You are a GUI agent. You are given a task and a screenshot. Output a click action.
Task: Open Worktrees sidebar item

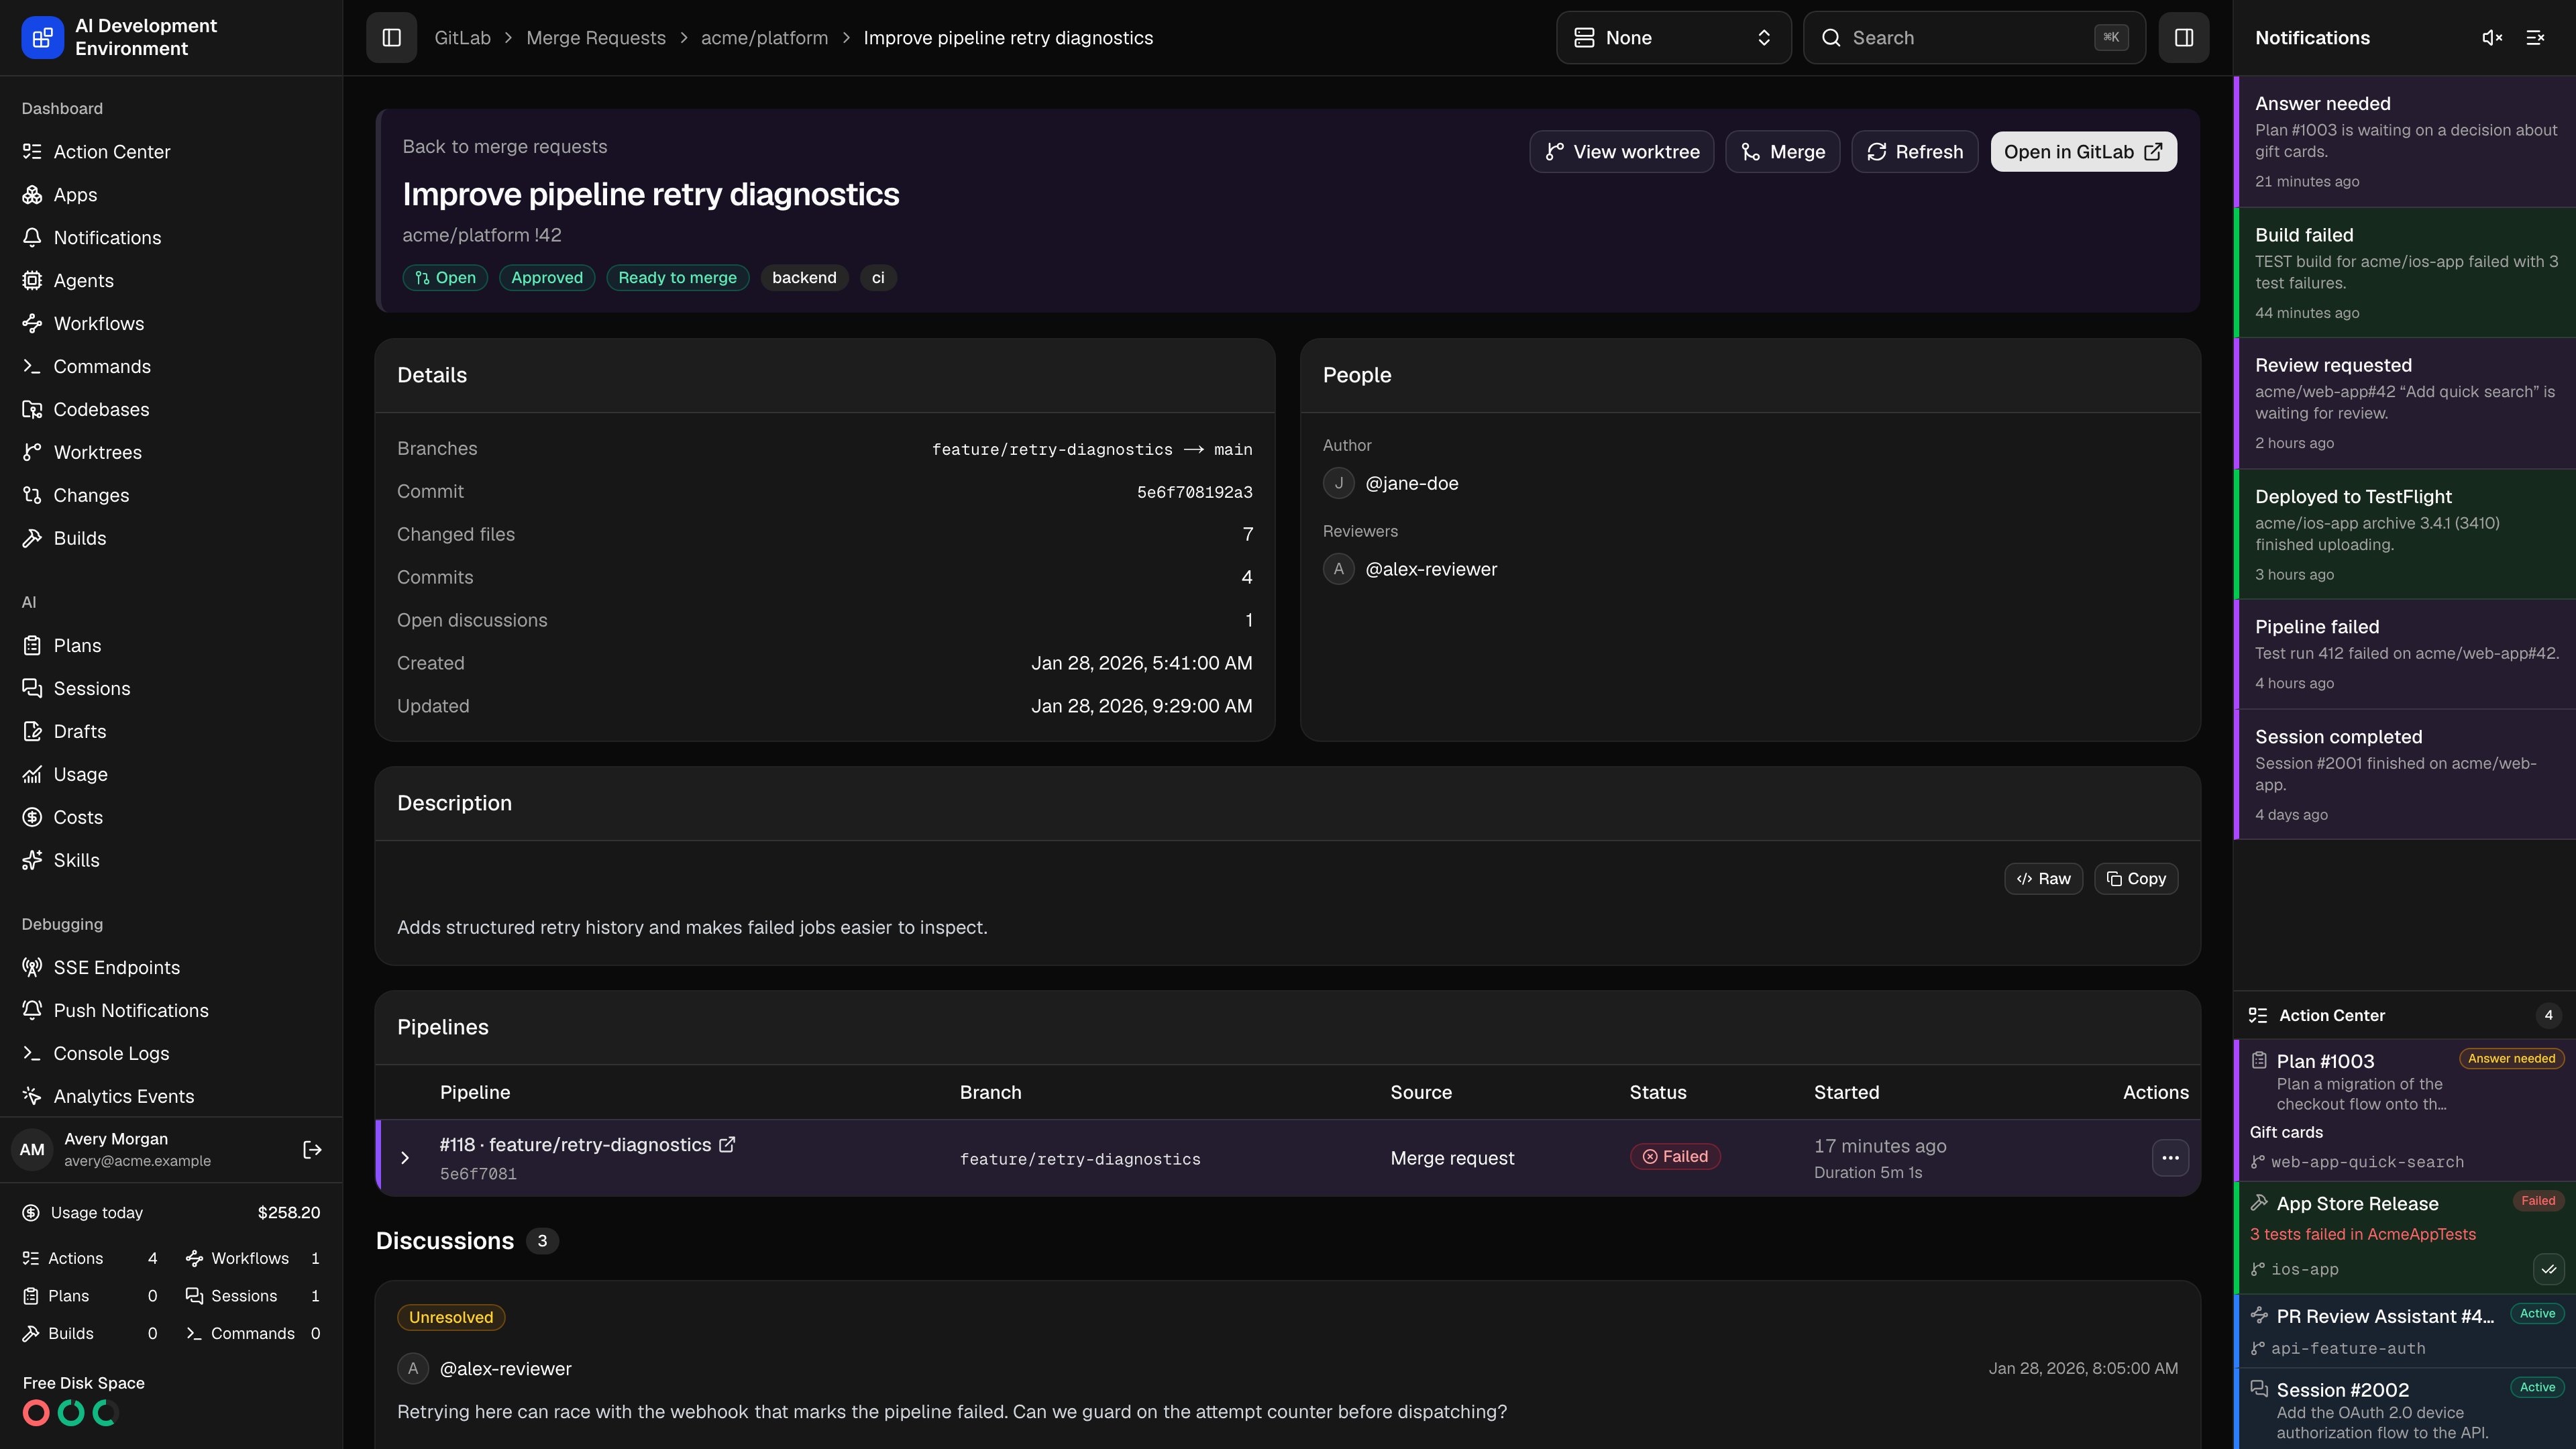(x=171, y=453)
